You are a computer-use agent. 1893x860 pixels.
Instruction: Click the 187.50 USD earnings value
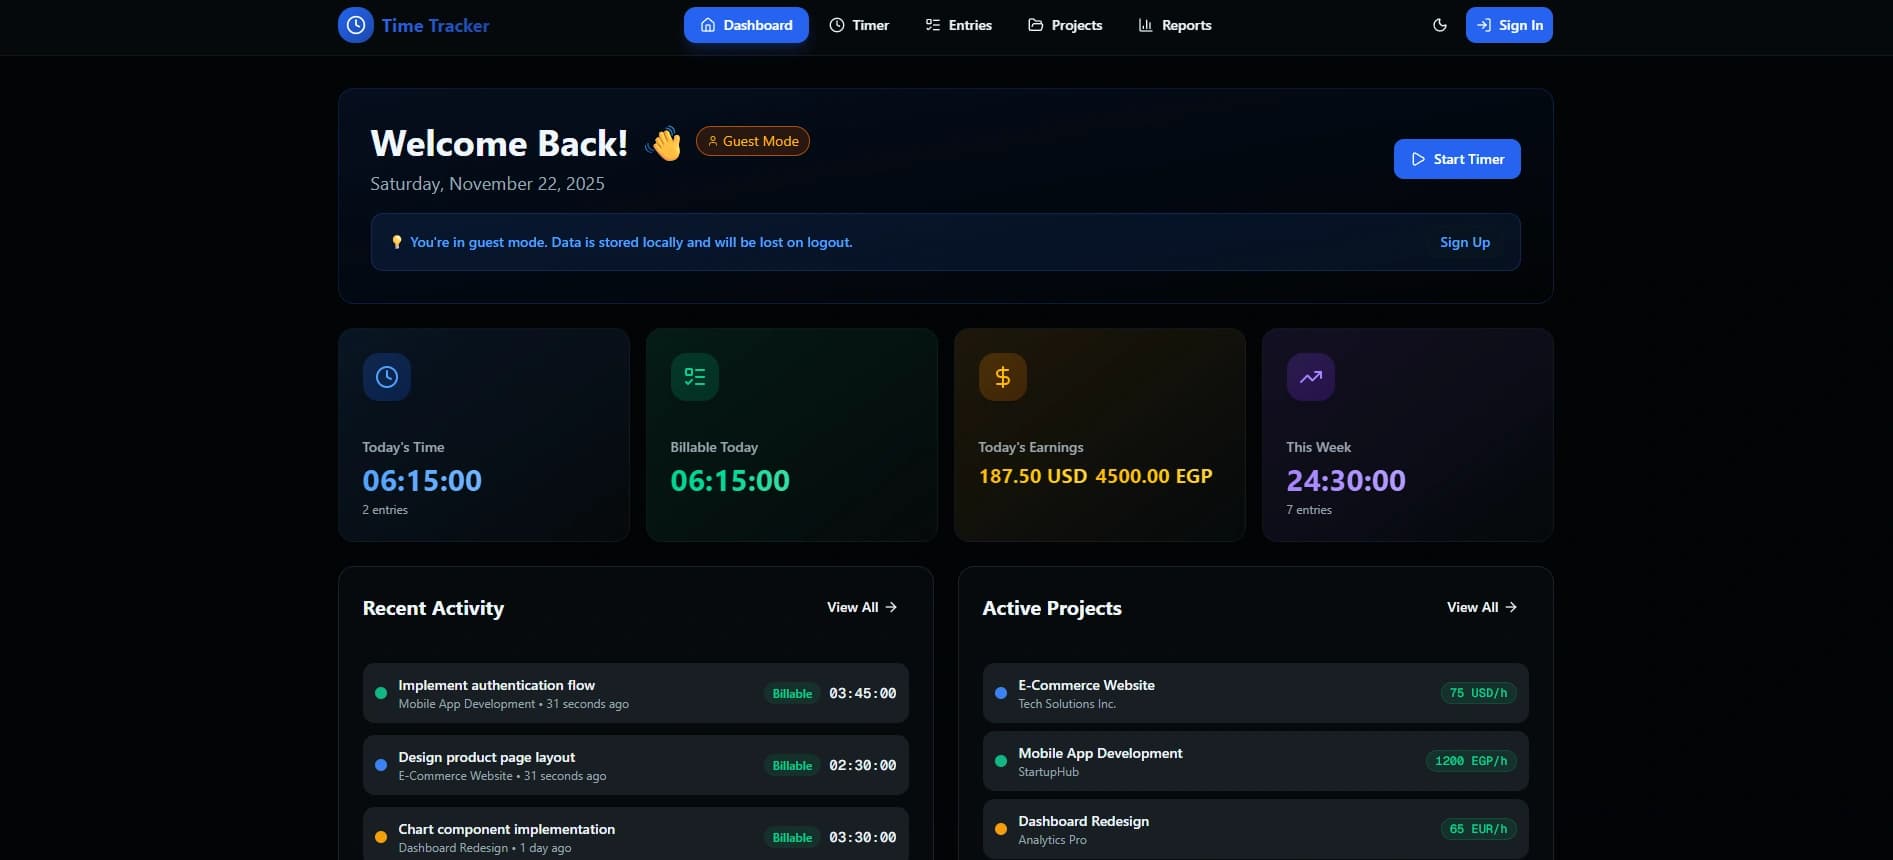pyautogui.click(x=1033, y=476)
